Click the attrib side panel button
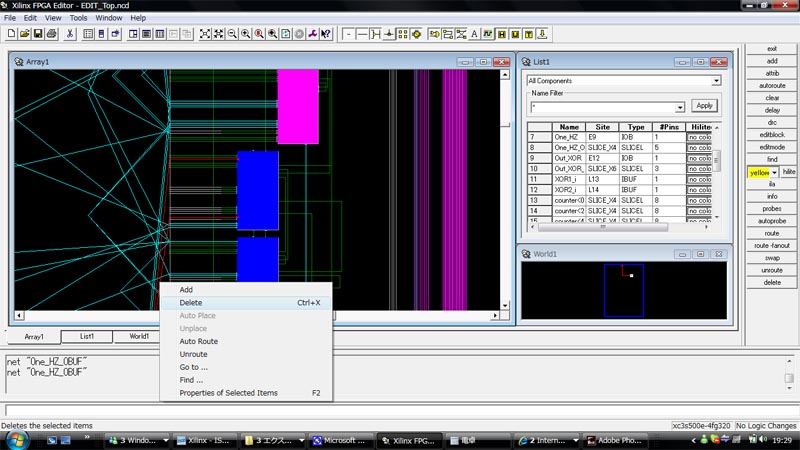This screenshot has width=800, height=450. pos(771,73)
